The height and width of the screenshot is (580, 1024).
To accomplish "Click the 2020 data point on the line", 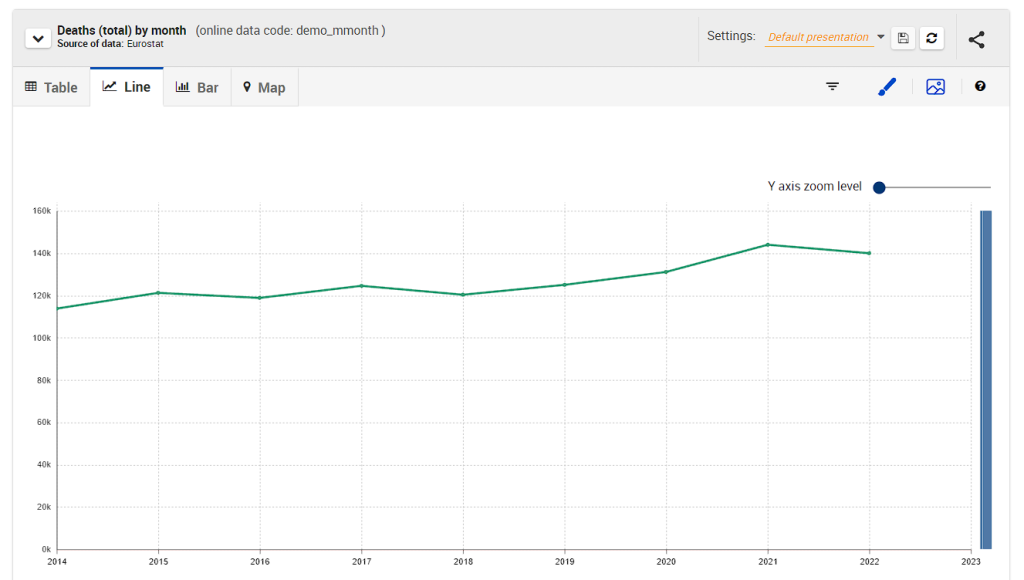I will pyautogui.click(x=666, y=271).
